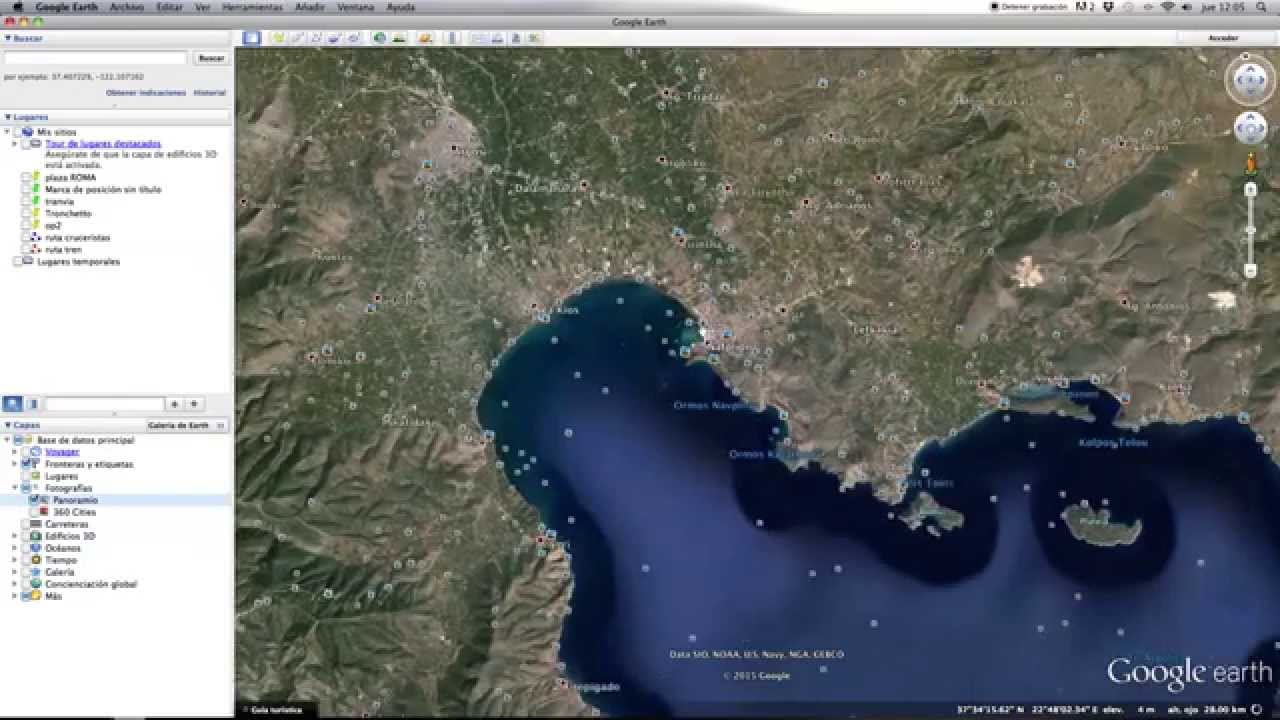
Task: Click the Galería de Earth button
Action: click(187, 425)
